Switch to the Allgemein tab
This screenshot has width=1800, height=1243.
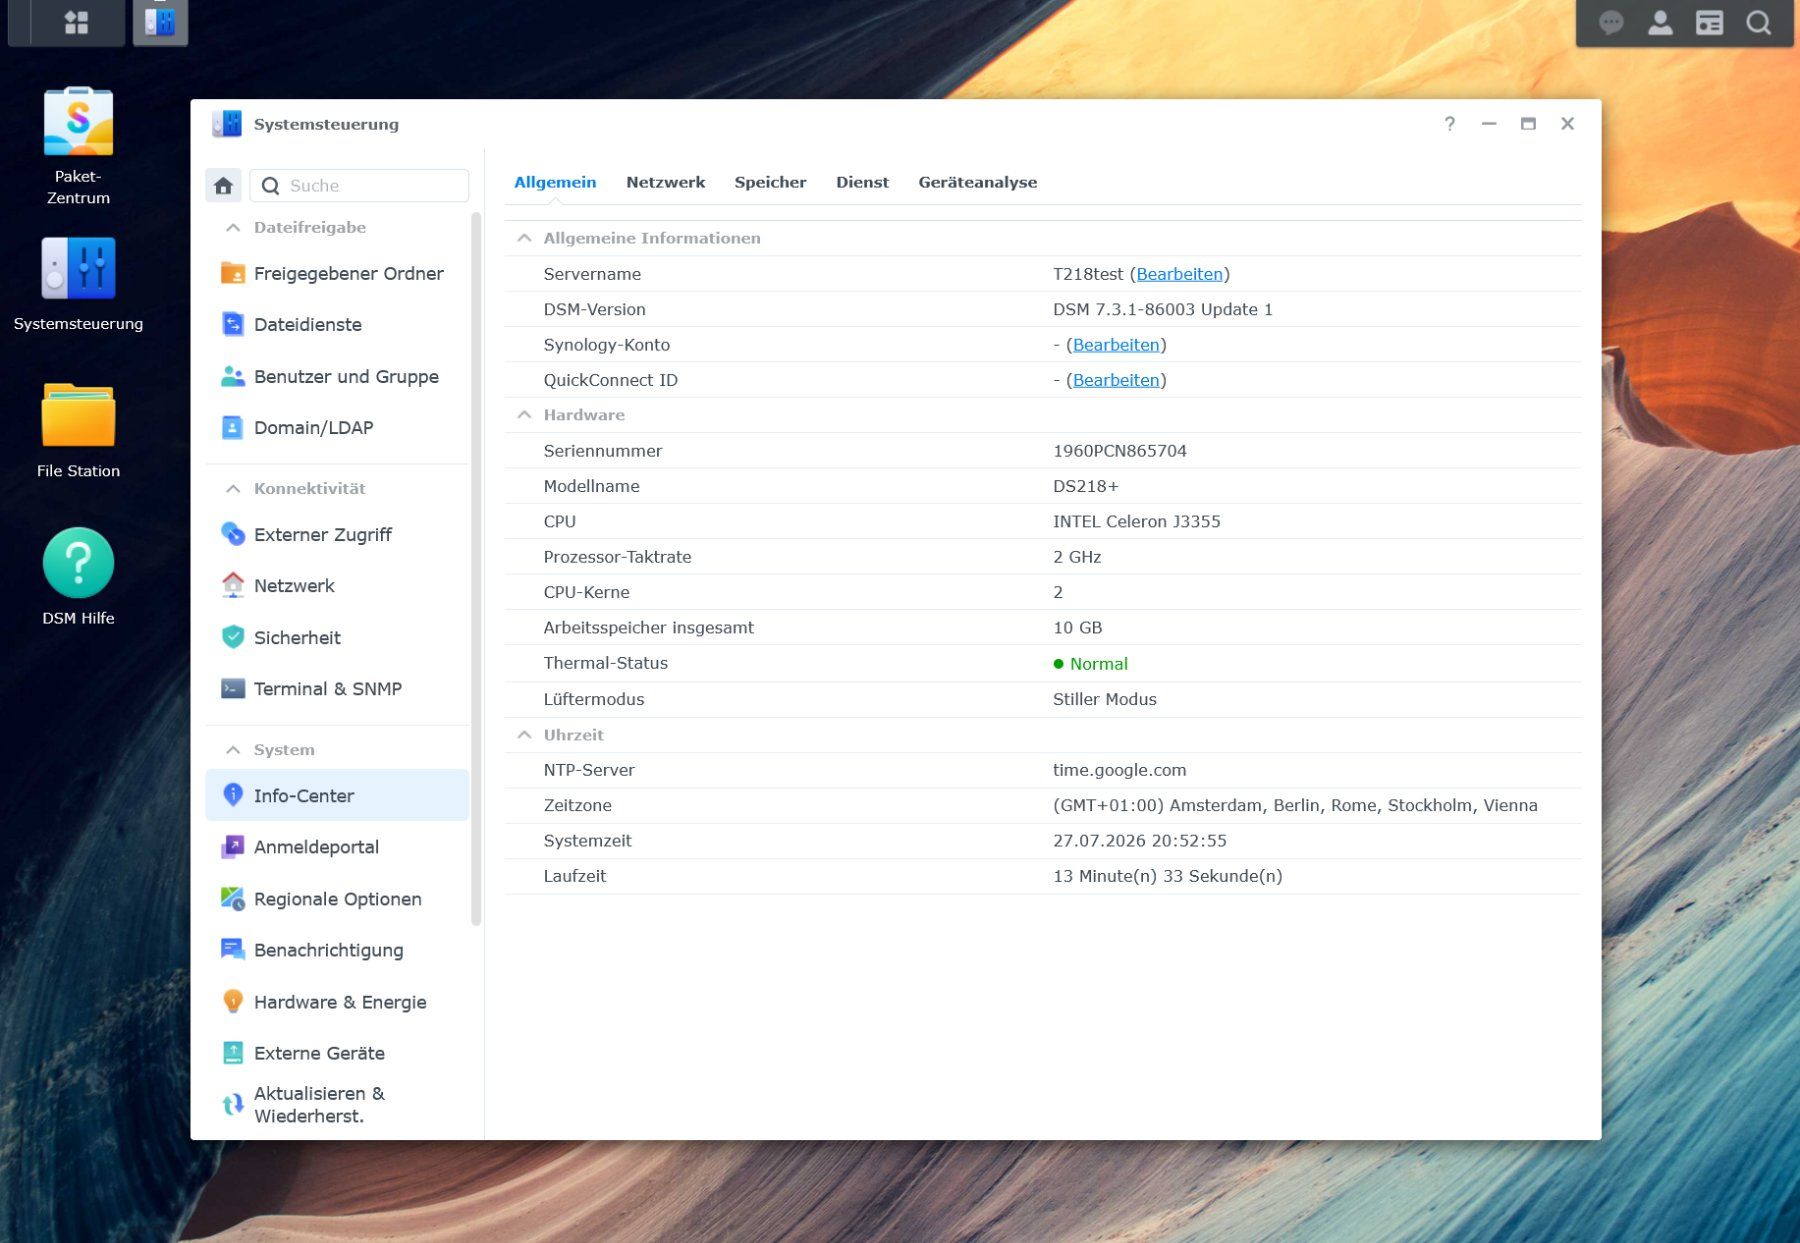555,182
